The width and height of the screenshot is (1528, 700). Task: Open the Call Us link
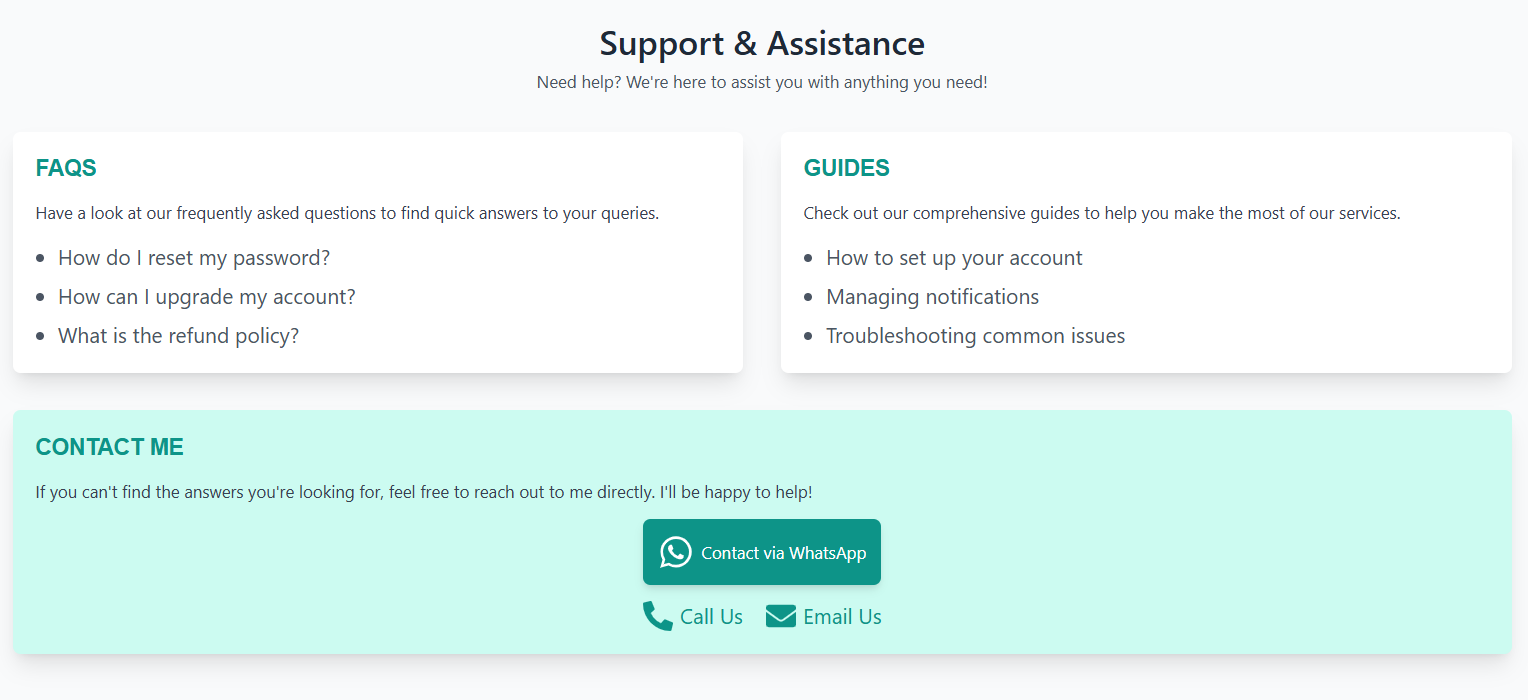pyautogui.click(x=711, y=617)
